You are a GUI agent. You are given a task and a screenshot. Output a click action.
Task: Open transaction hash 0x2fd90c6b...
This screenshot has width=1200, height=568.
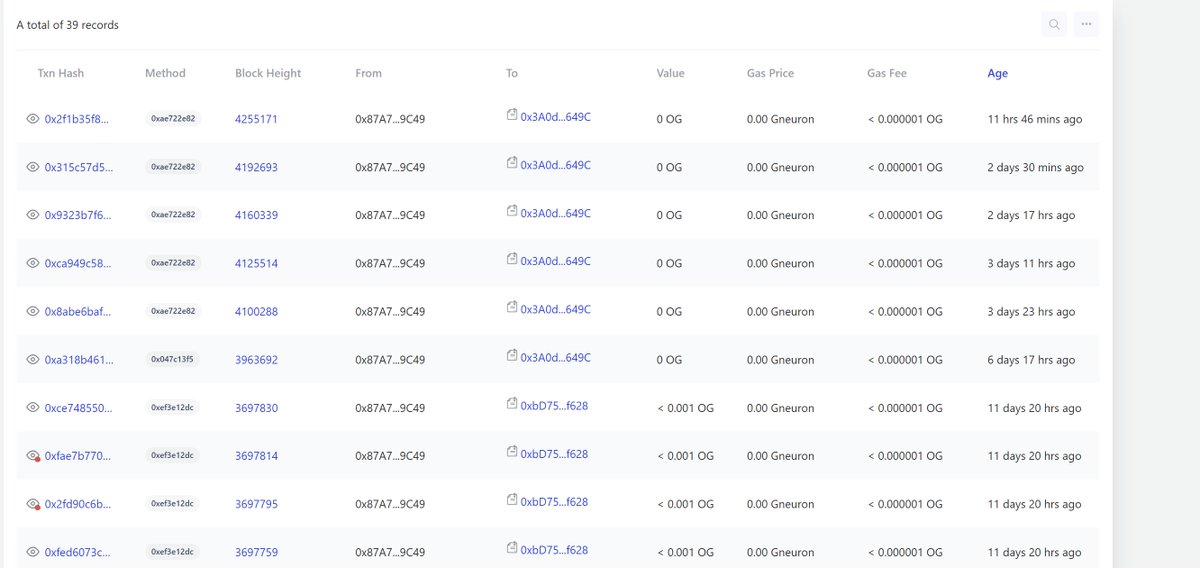point(78,504)
